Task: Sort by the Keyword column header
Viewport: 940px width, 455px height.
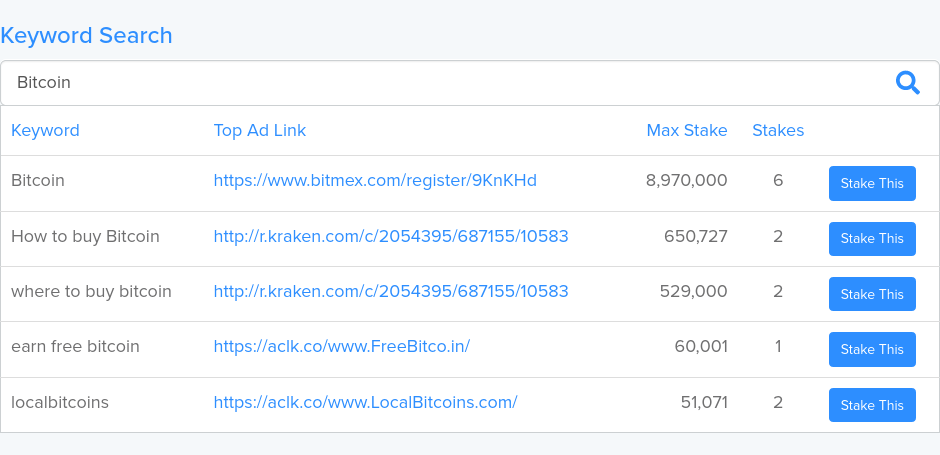Action: click(x=45, y=131)
